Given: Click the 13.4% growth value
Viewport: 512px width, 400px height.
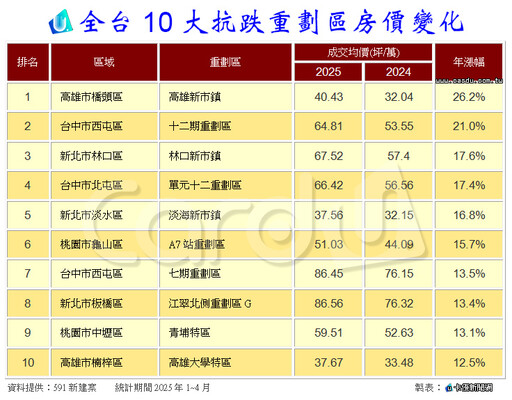Looking at the screenshot, I should (469, 303).
